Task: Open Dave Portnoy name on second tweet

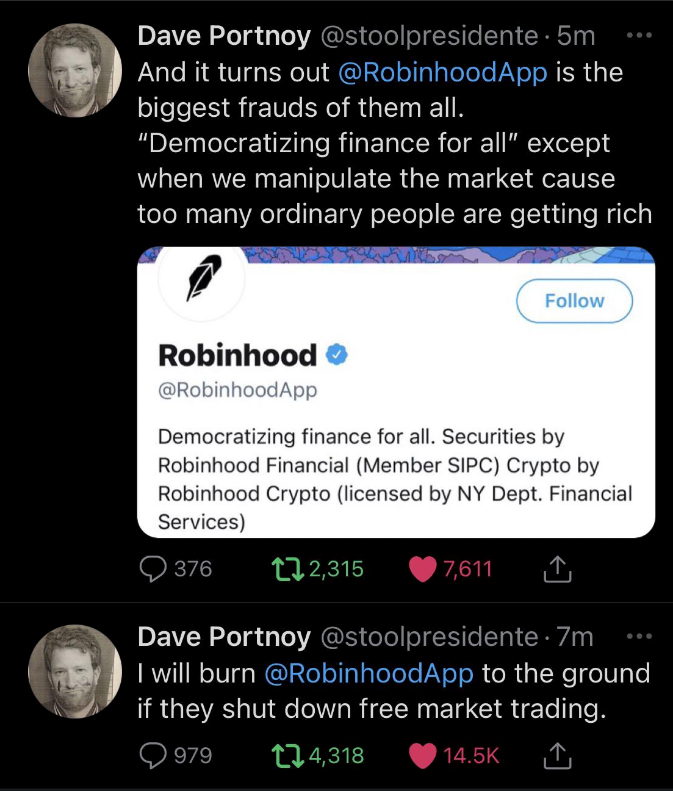Action: pos(223,636)
